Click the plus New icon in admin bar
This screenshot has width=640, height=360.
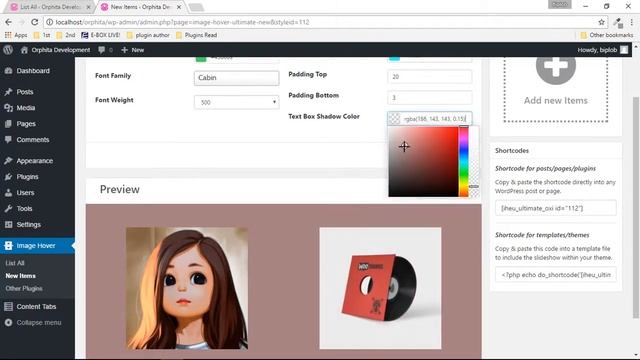(124, 50)
